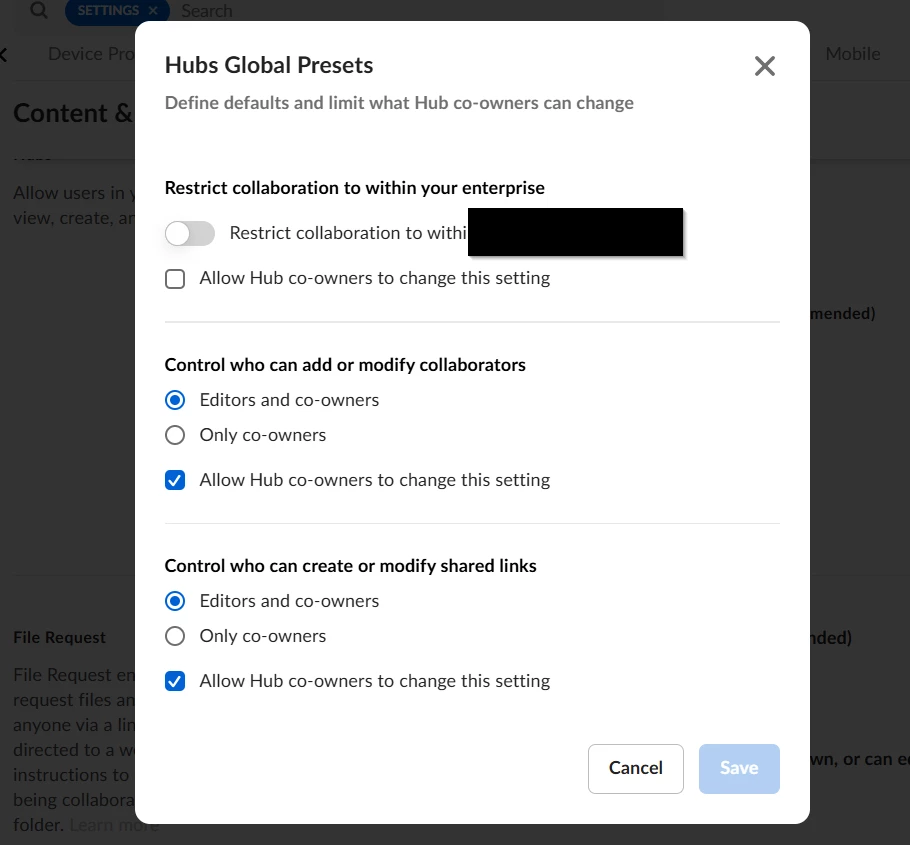The width and height of the screenshot is (910, 845).
Task: Click the 'Control who can add or modify collaborators' heading
Action: (x=345, y=364)
